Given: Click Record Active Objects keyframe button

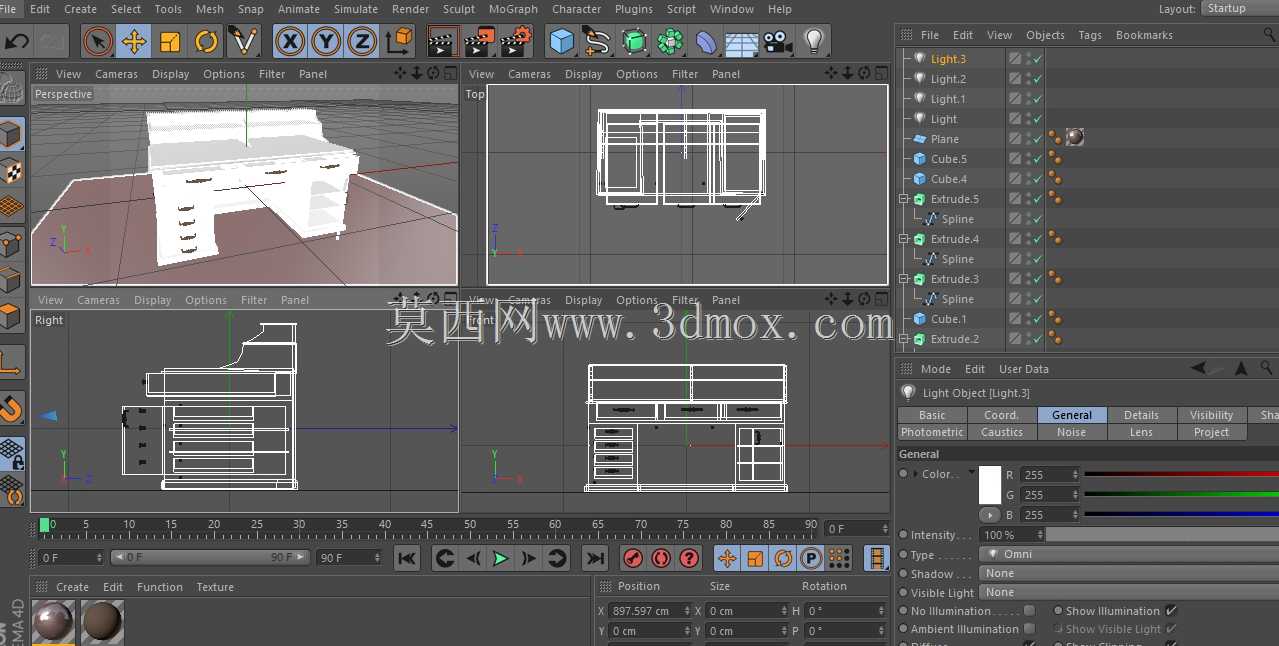Looking at the screenshot, I should pos(633,558).
